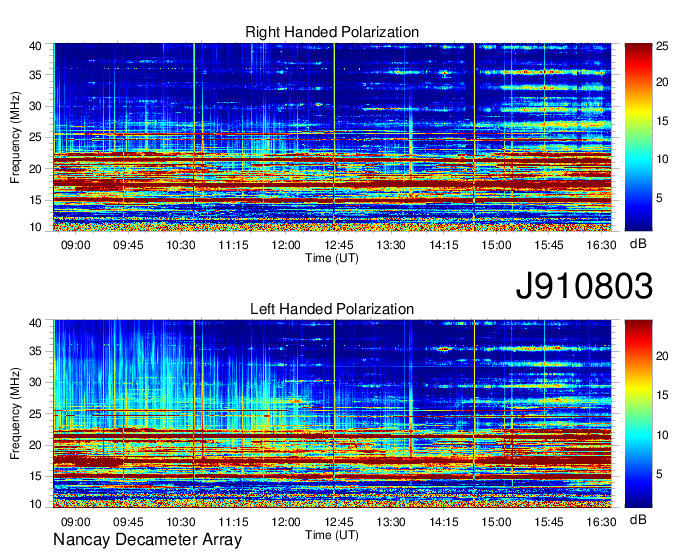Click 'Time (UT)' label under Left Handed plot
The image size is (680, 552).
332,536
